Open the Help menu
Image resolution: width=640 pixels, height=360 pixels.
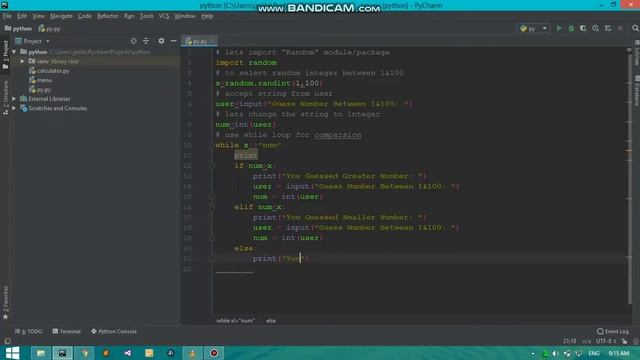pyautogui.click(x=207, y=16)
